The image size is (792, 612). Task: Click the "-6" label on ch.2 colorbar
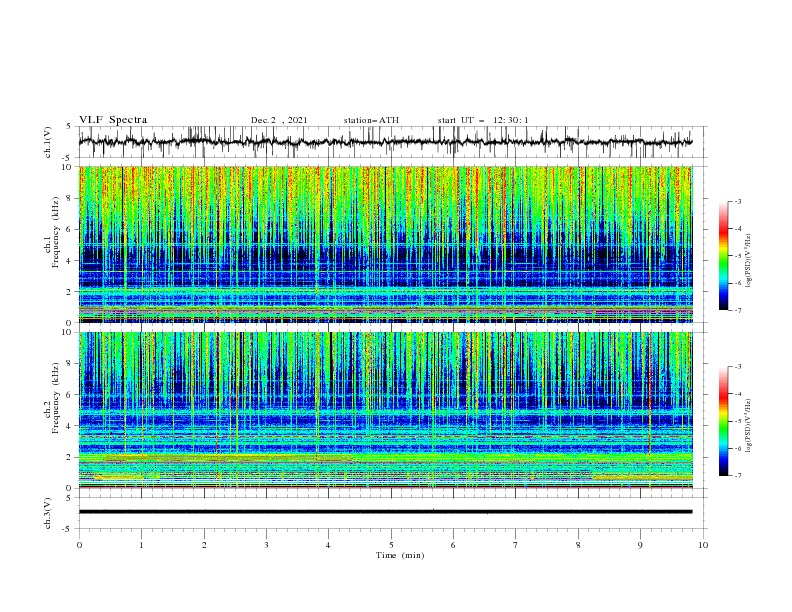coord(738,448)
